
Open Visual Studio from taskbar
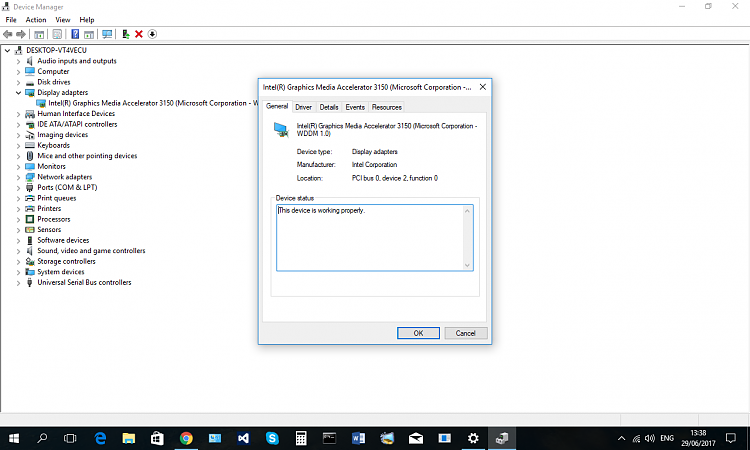tap(243, 438)
